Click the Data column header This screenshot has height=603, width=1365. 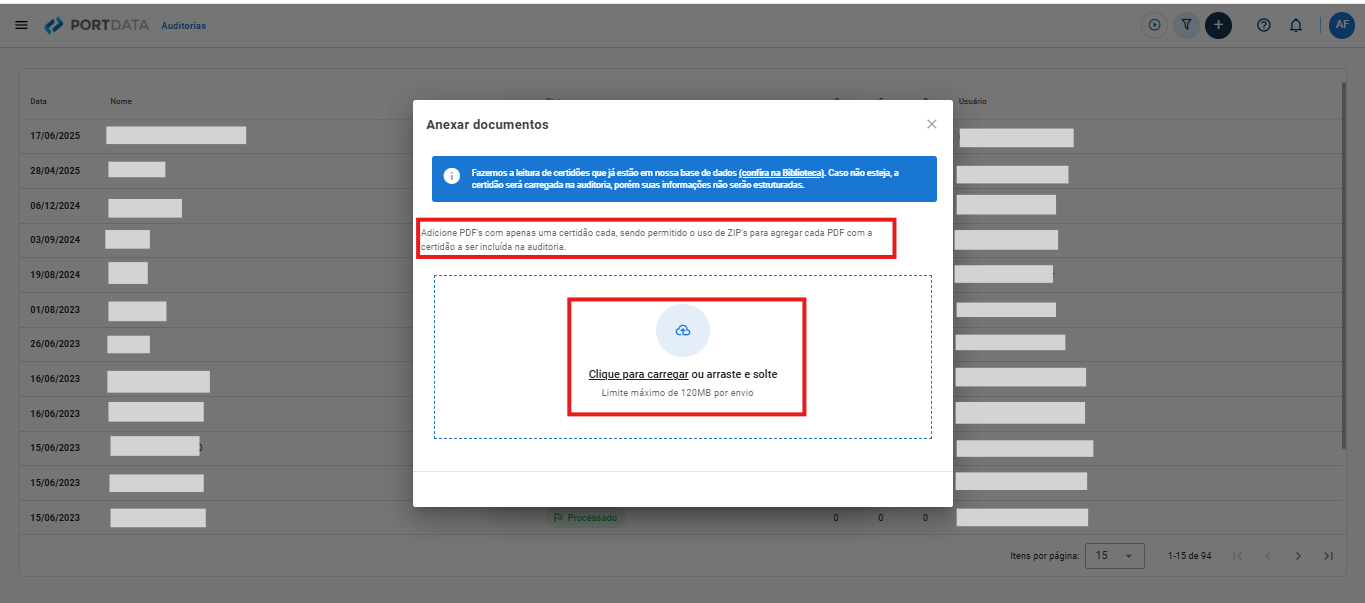[x=39, y=101]
